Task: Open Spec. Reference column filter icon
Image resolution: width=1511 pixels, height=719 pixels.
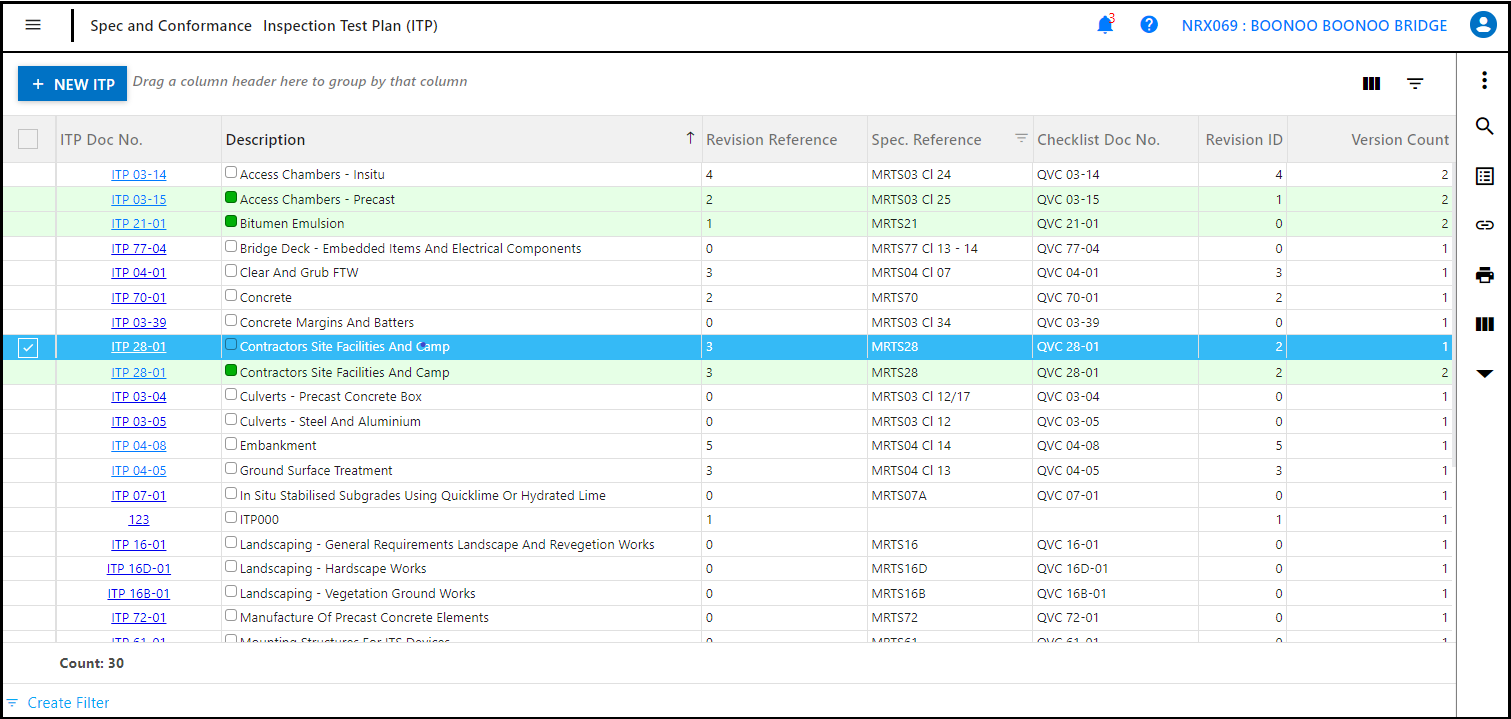Action: pyautogui.click(x=1021, y=138)
